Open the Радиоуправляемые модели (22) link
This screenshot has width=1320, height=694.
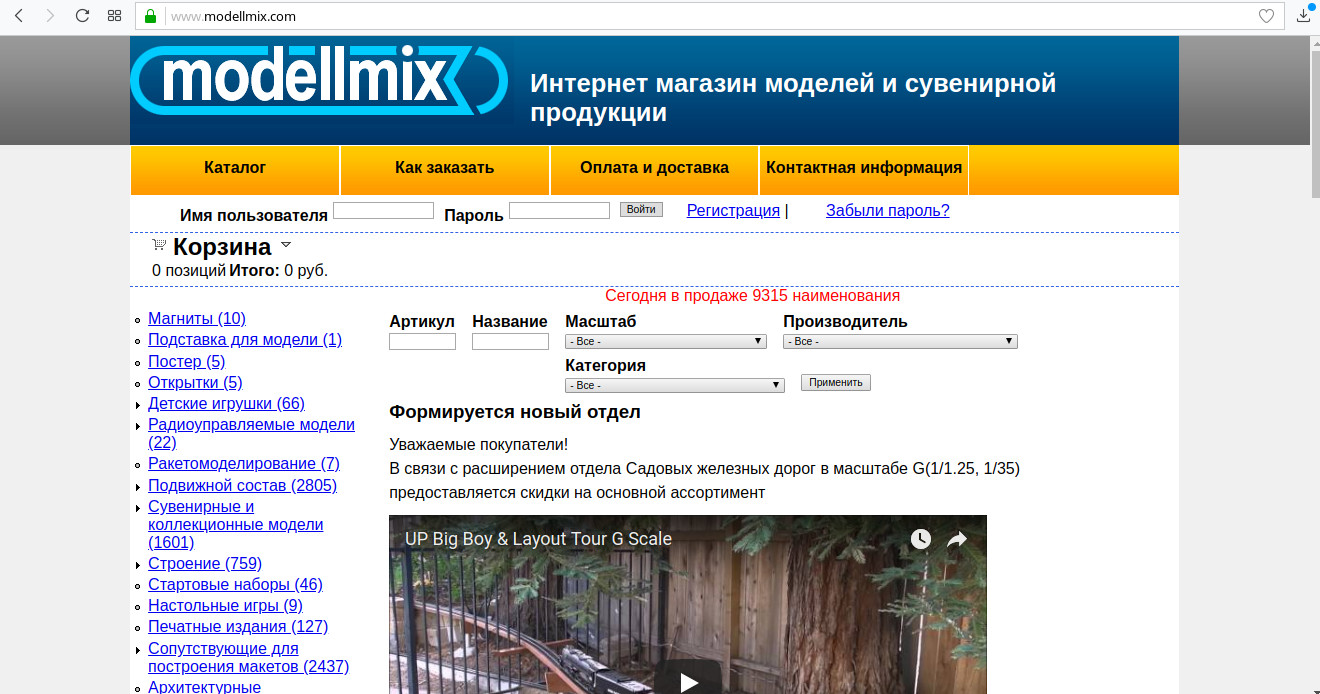pos(251,433)
